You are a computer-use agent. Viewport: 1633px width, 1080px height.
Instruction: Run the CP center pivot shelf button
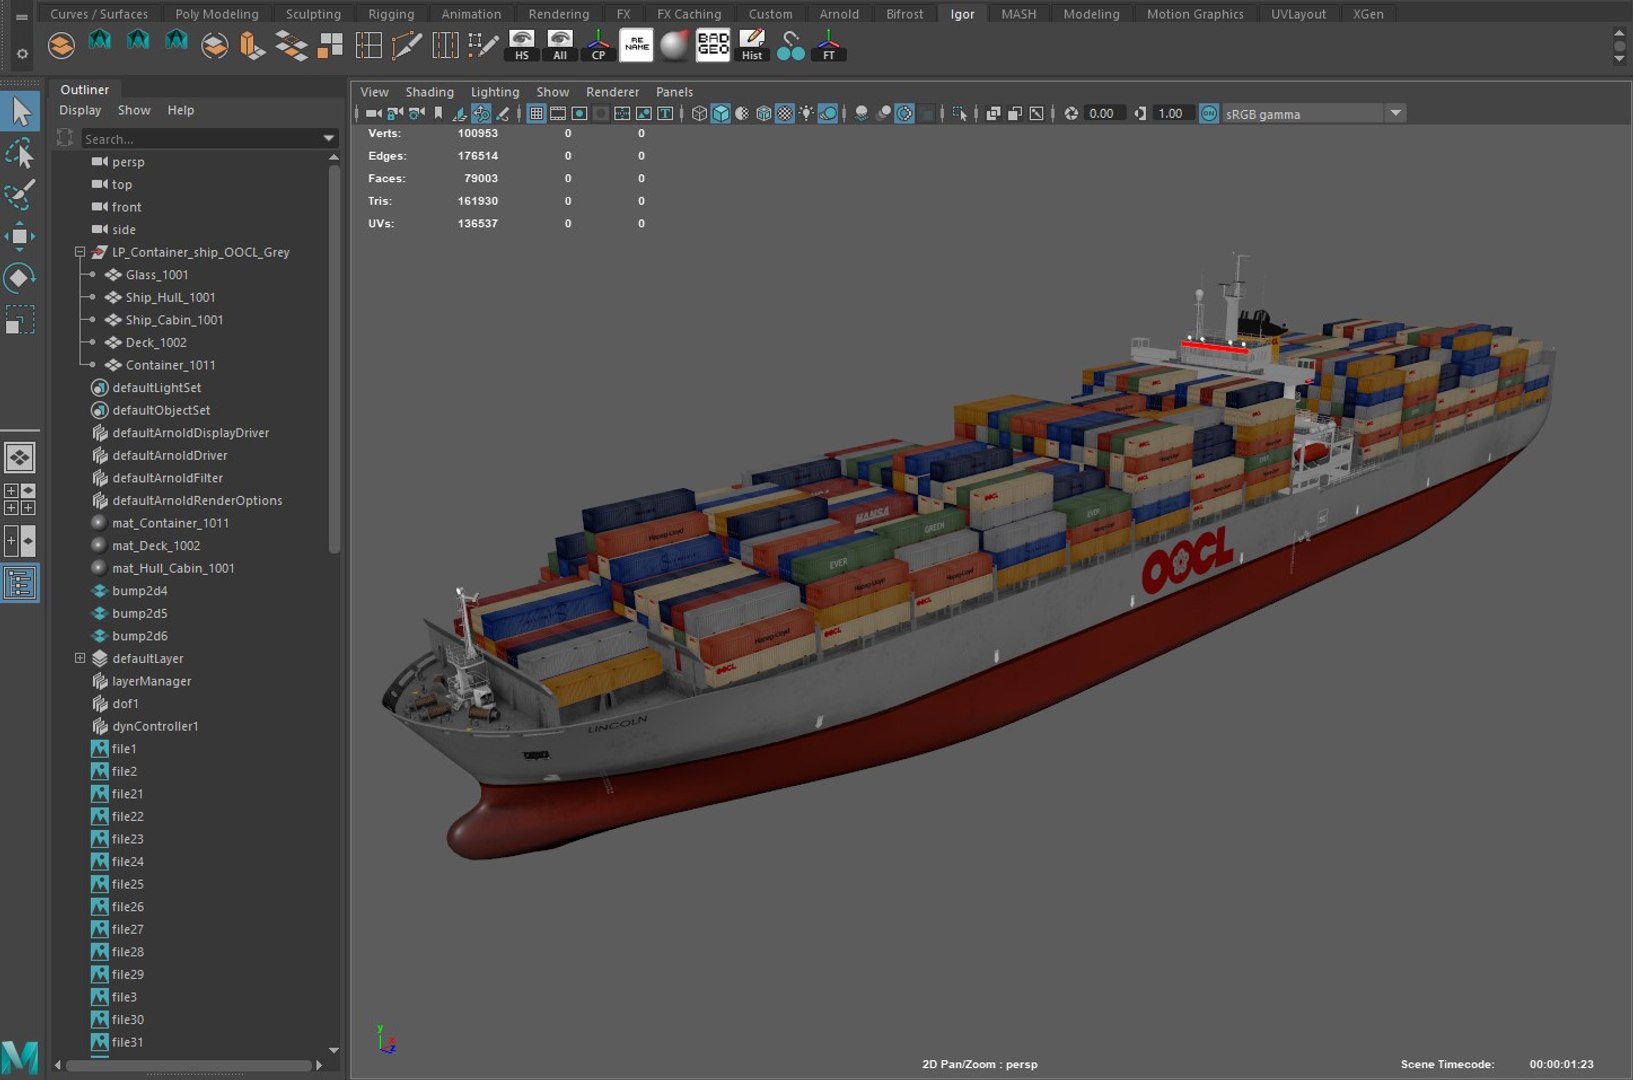coord(598,45)
